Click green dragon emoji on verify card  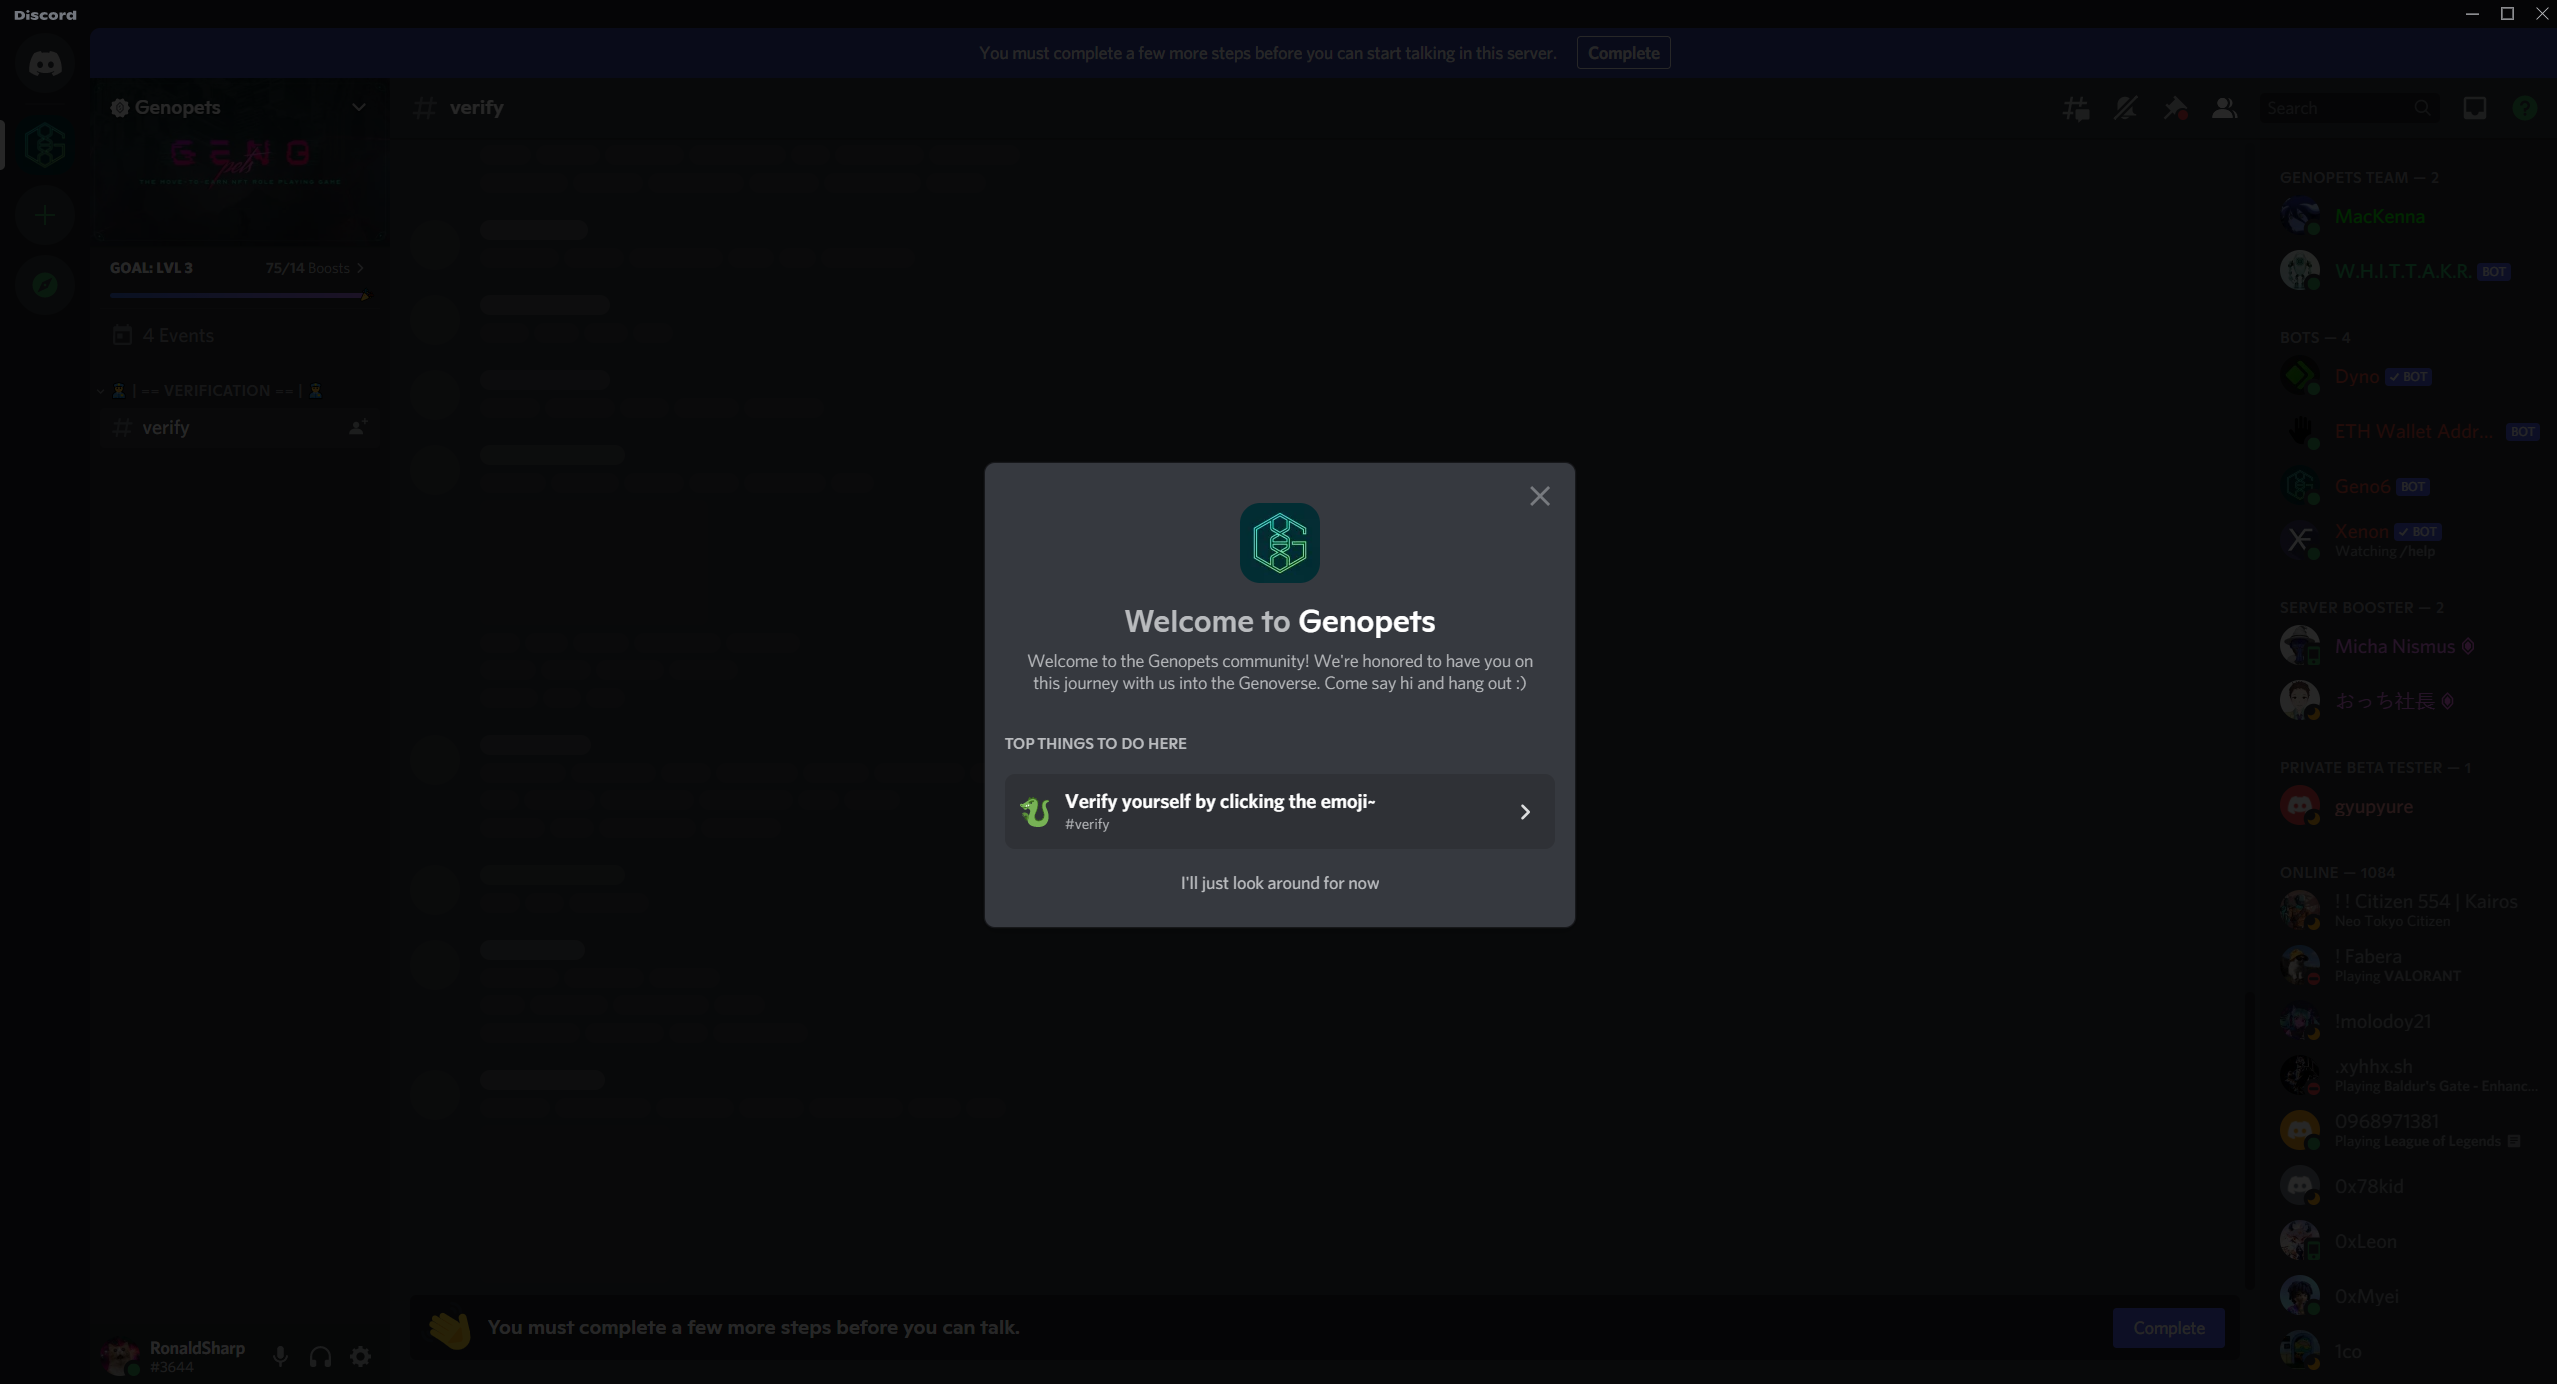pyautogui.click(x=1035, y=811)
